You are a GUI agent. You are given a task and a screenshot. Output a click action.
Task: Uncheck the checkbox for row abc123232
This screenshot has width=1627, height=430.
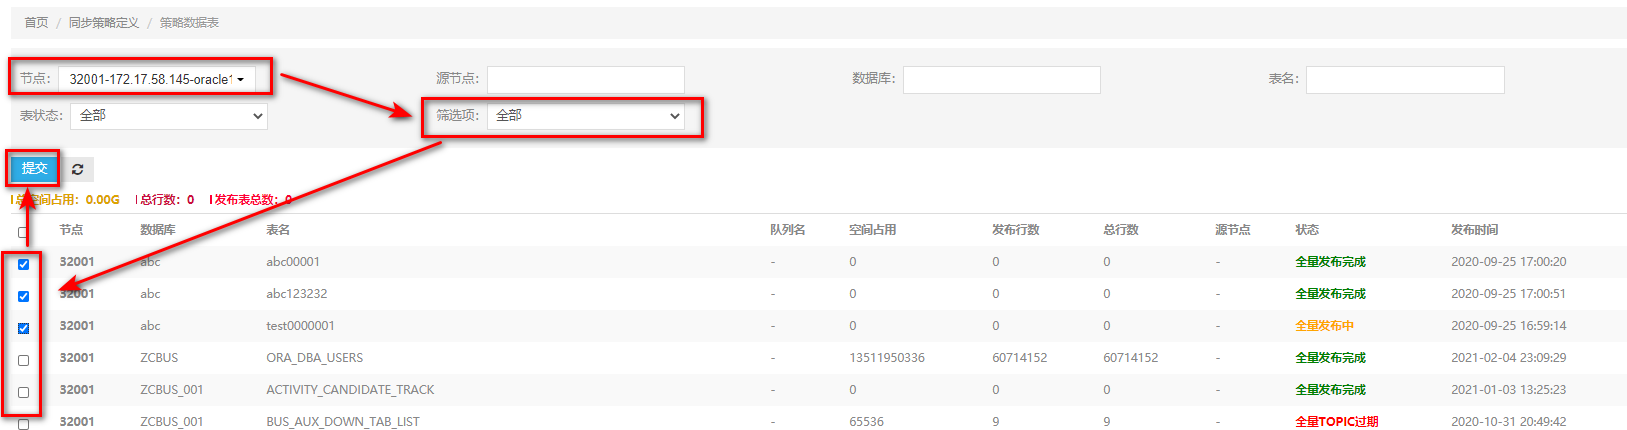pos(23,296)
